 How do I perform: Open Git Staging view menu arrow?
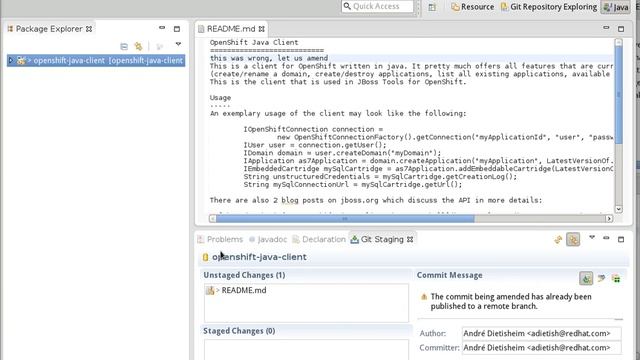(x=592, y=238)
